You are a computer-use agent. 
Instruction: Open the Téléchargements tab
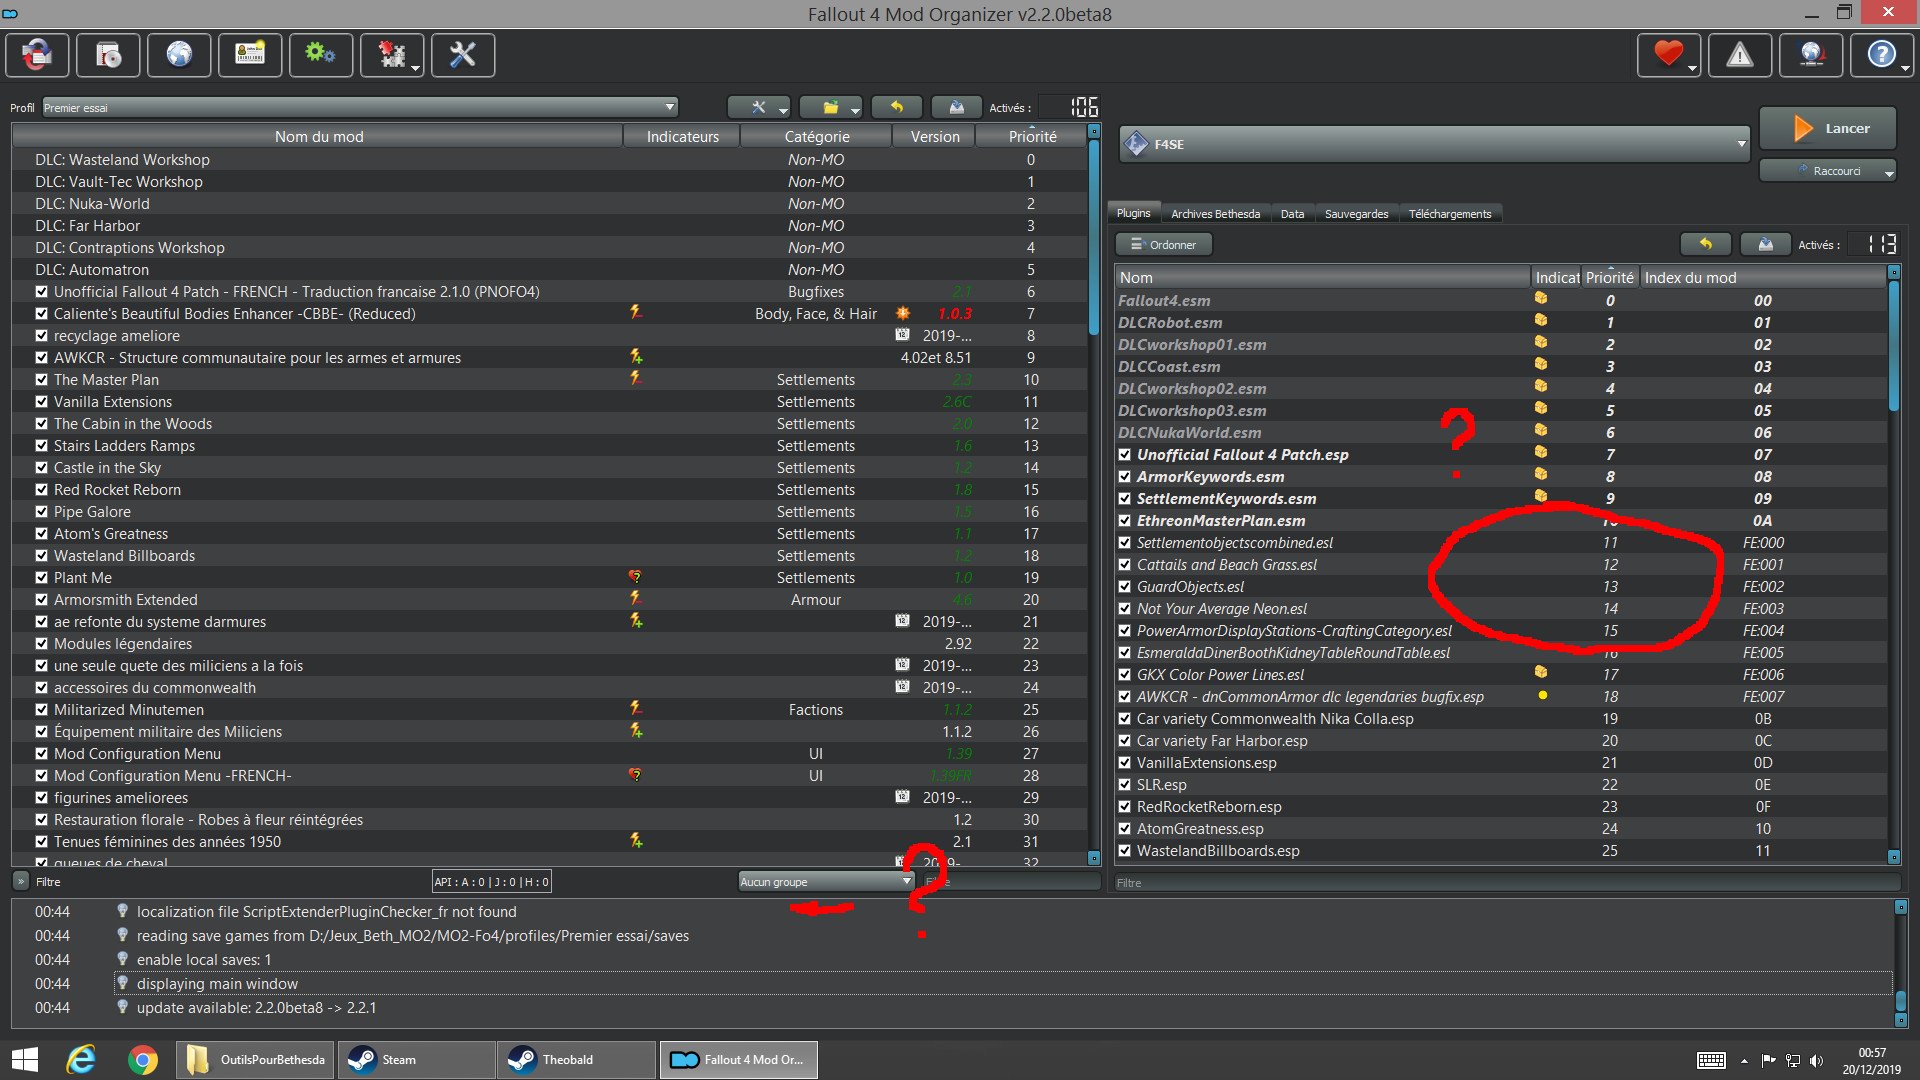(x=1449, y=213)
